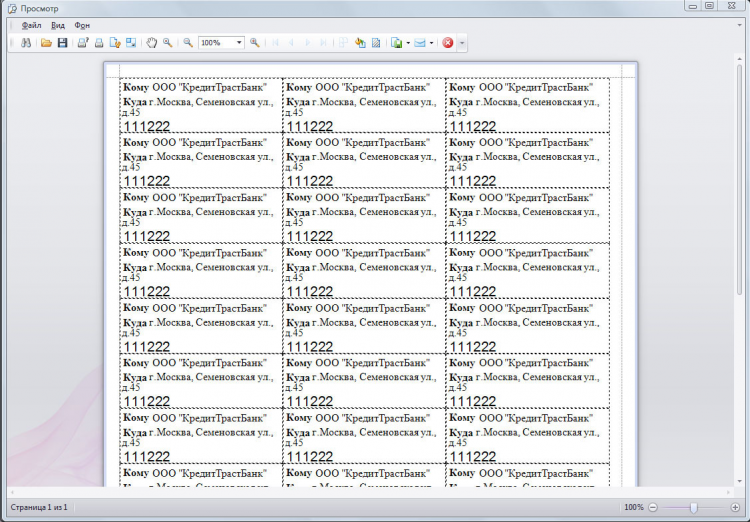This screenshot has height=522, width=750.
Task: Click the zoom slider in the status bar
Action: [x=694, y=508]
